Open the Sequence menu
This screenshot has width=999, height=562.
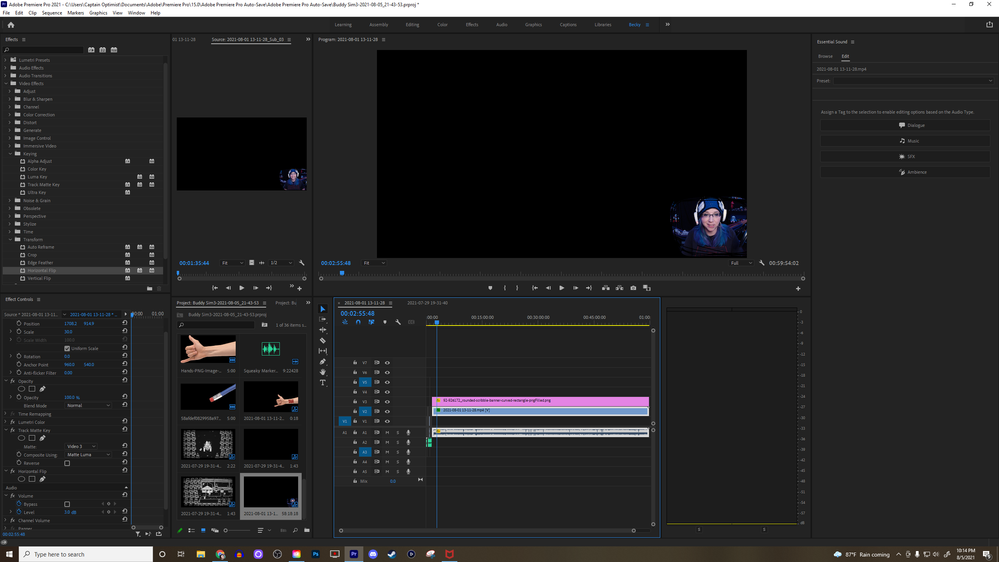52,13
